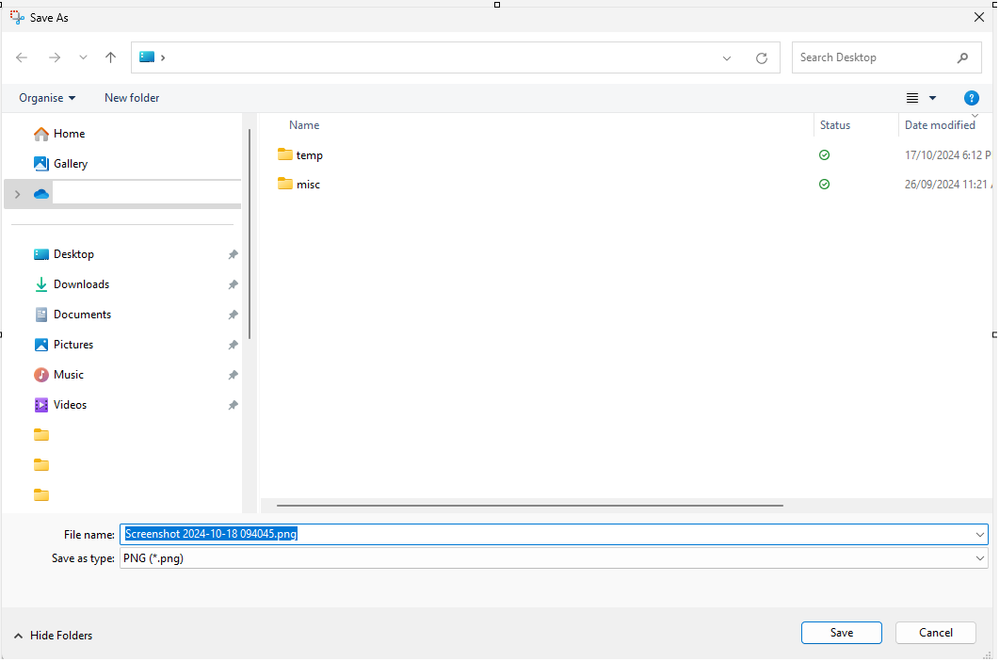Screen dimensions: 999x662
Task: Click the Save button
Action: (x=841, y=633)
